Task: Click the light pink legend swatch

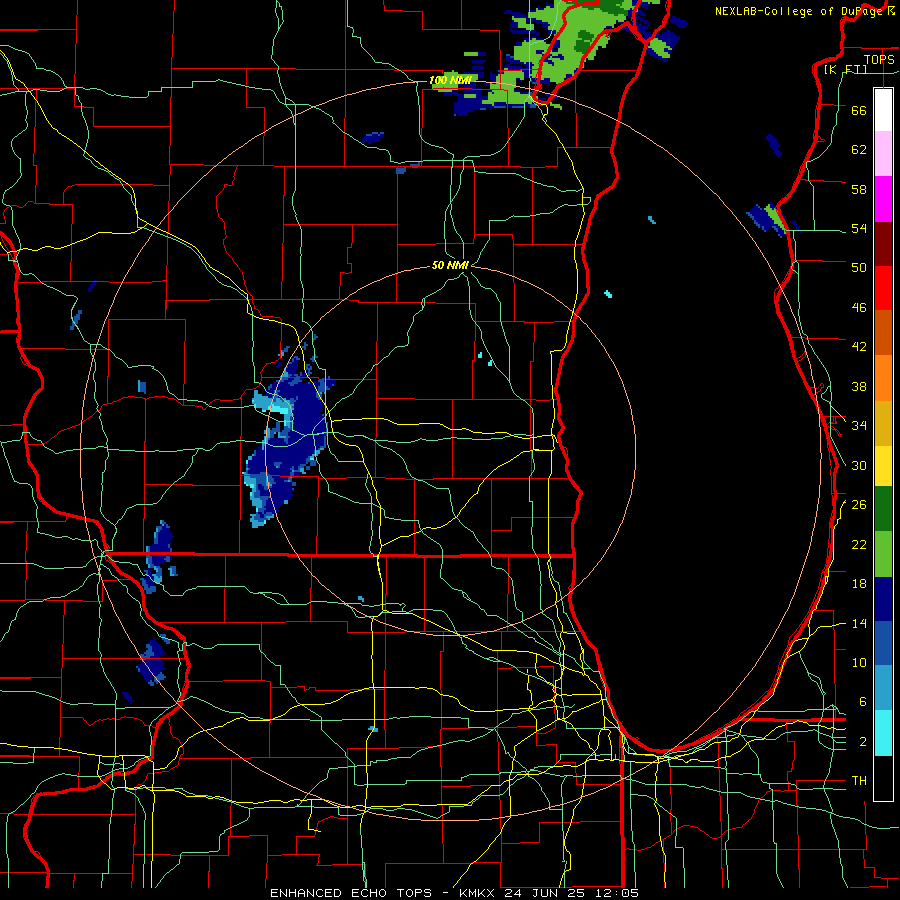Action: click(883, 153)
